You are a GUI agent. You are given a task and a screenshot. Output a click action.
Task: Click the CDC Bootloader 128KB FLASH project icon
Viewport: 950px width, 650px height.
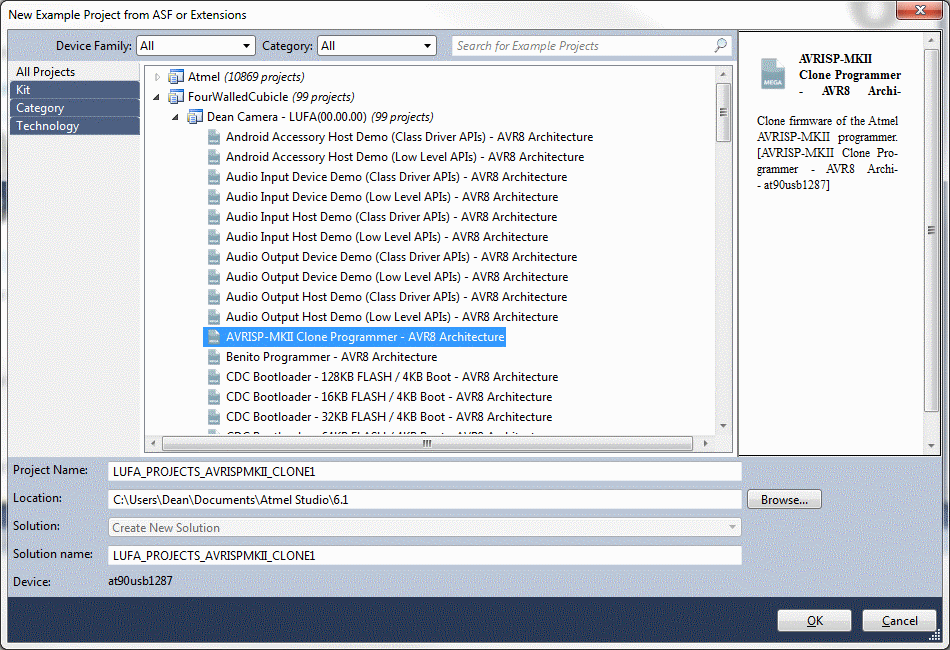[213, 377]
